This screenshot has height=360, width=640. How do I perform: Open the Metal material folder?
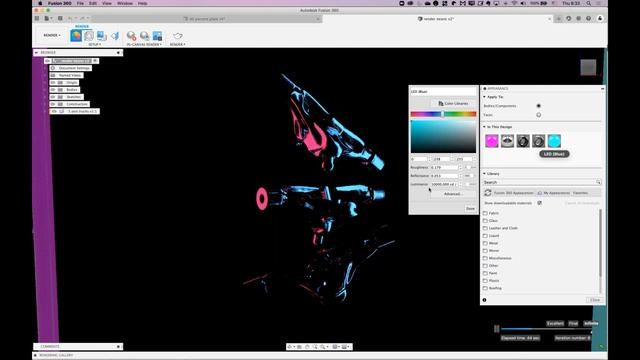[x=491, y=243]
